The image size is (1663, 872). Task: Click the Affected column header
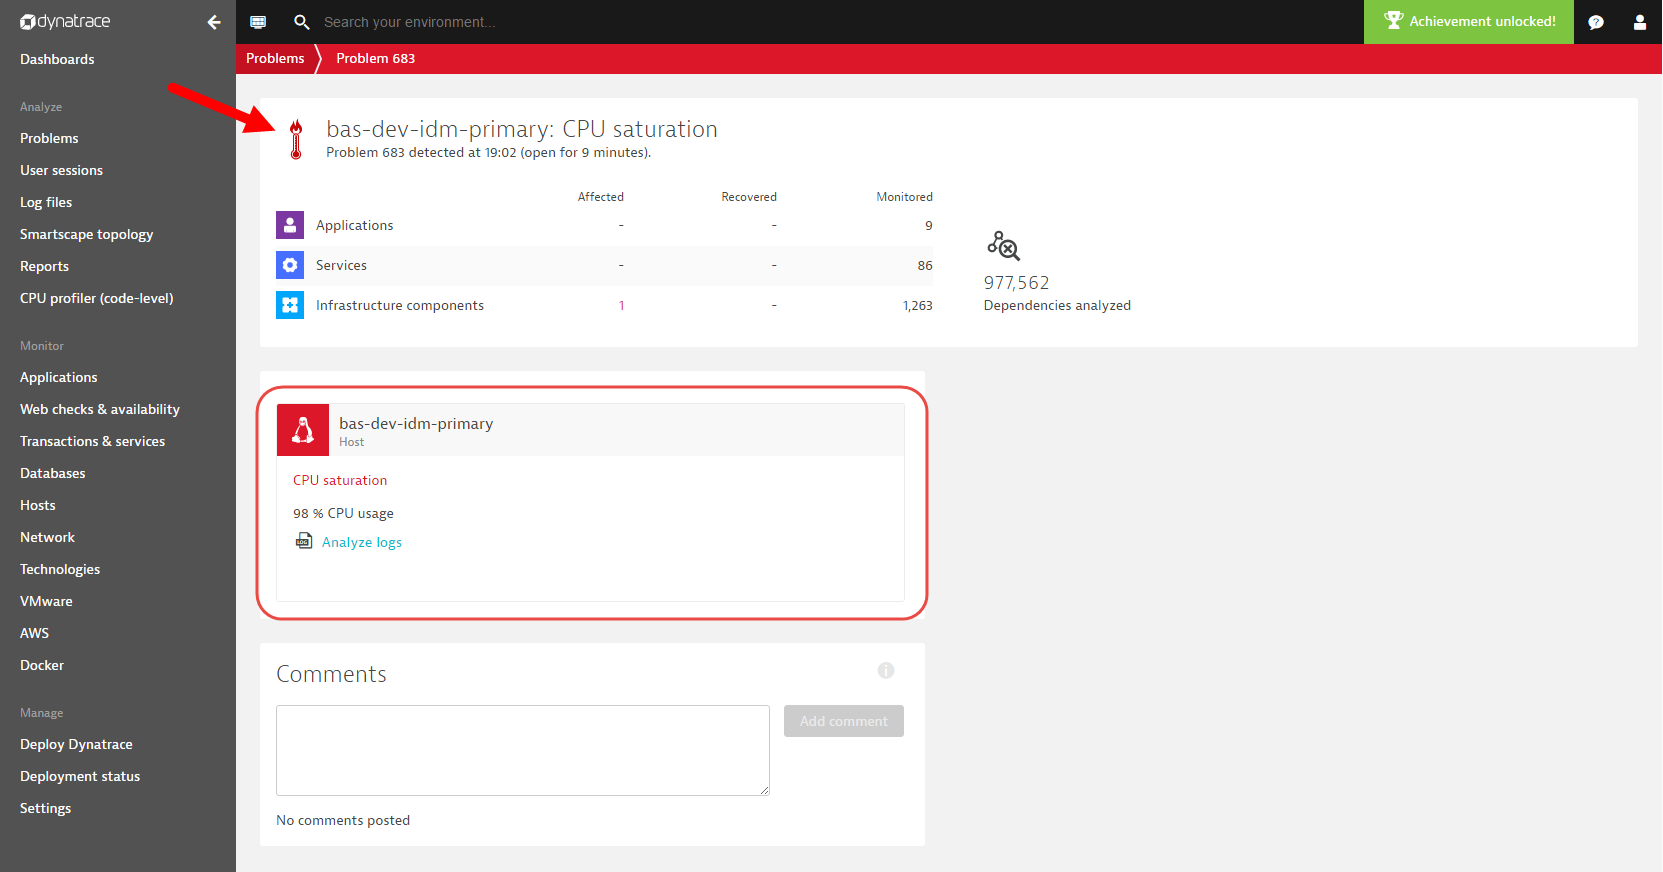point(601,197)
